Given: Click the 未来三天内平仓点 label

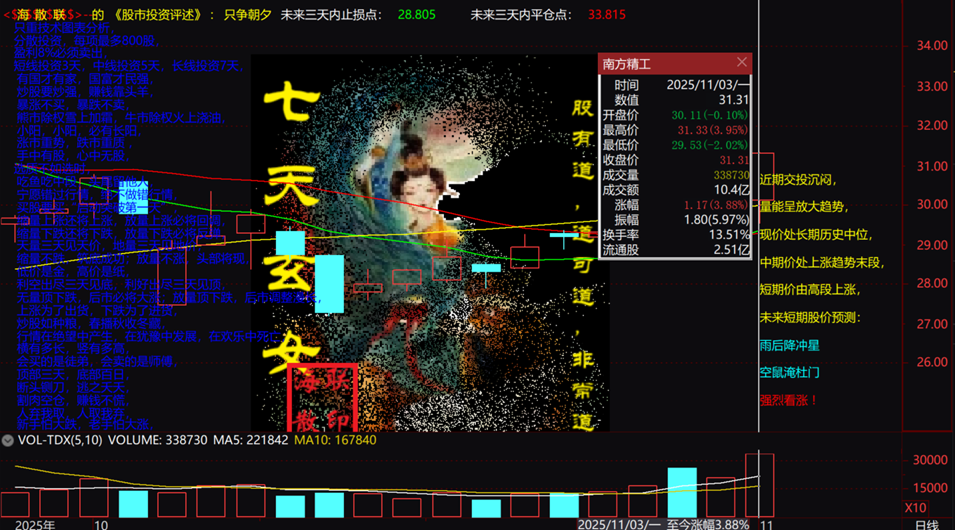Looking at the screenshot, I should [521, 15].
